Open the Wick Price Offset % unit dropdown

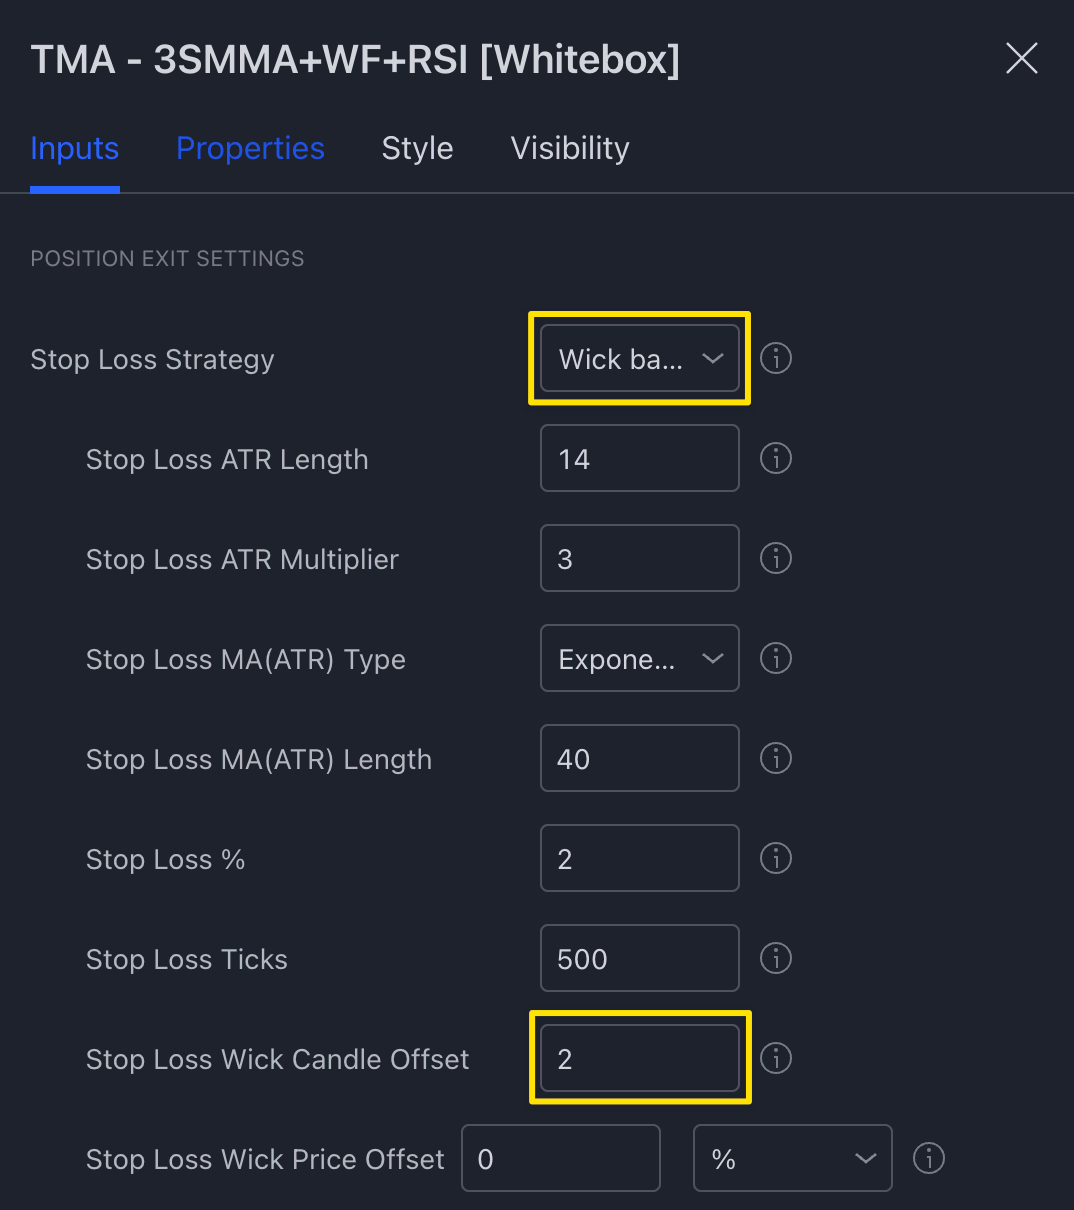click(x=792, y=1158)
